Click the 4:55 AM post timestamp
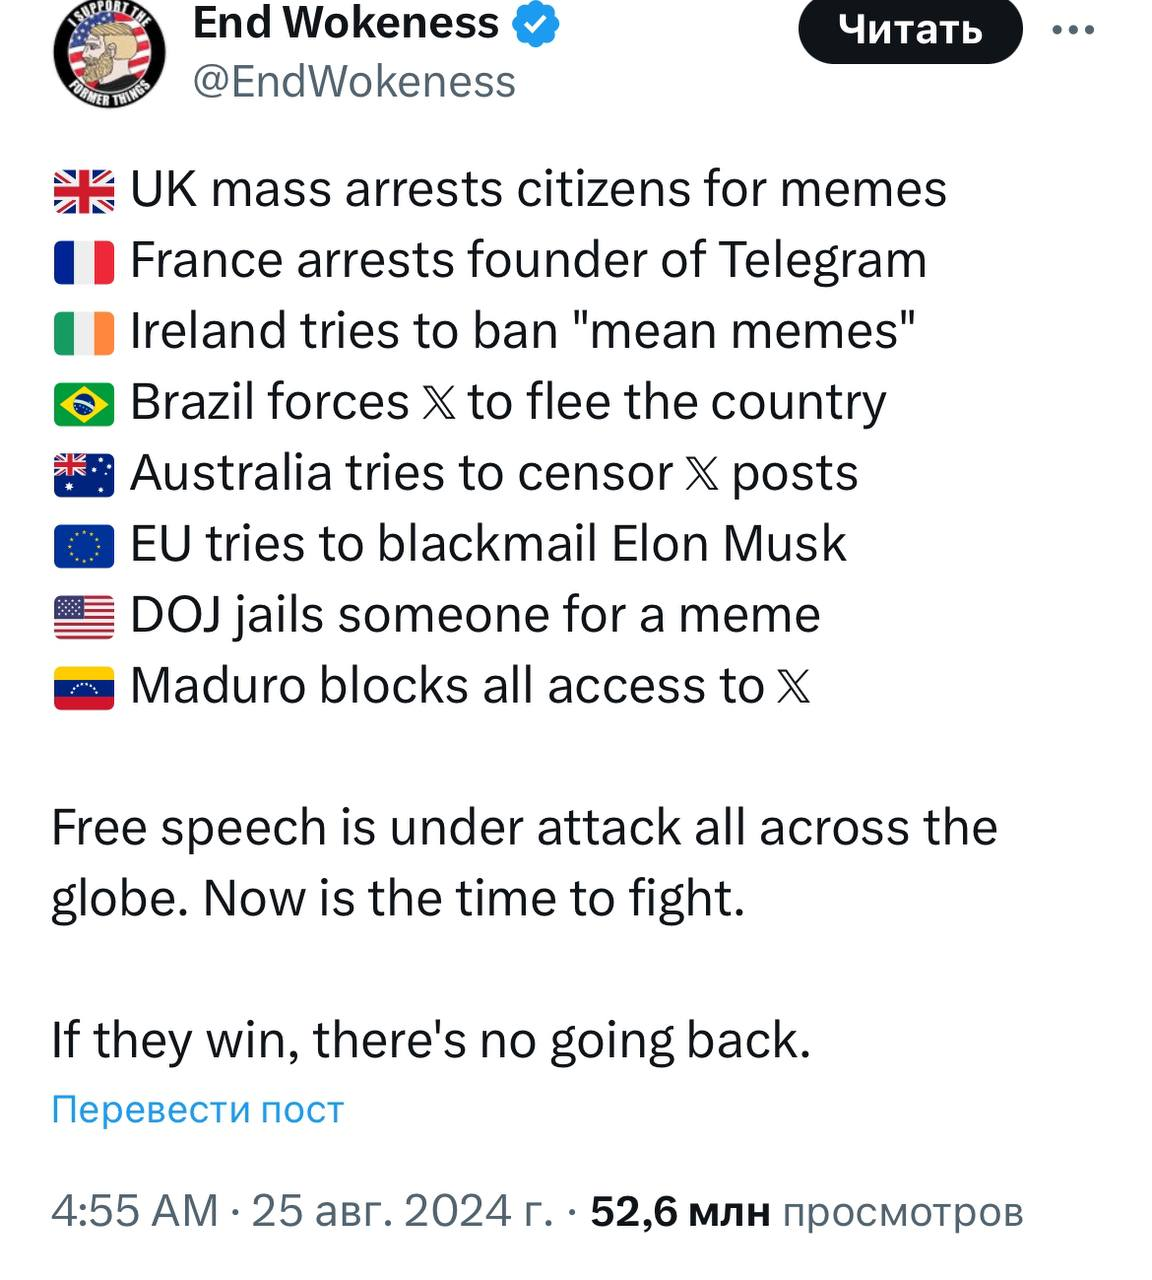1152x1280 pixels. [x=134, y=1211]
